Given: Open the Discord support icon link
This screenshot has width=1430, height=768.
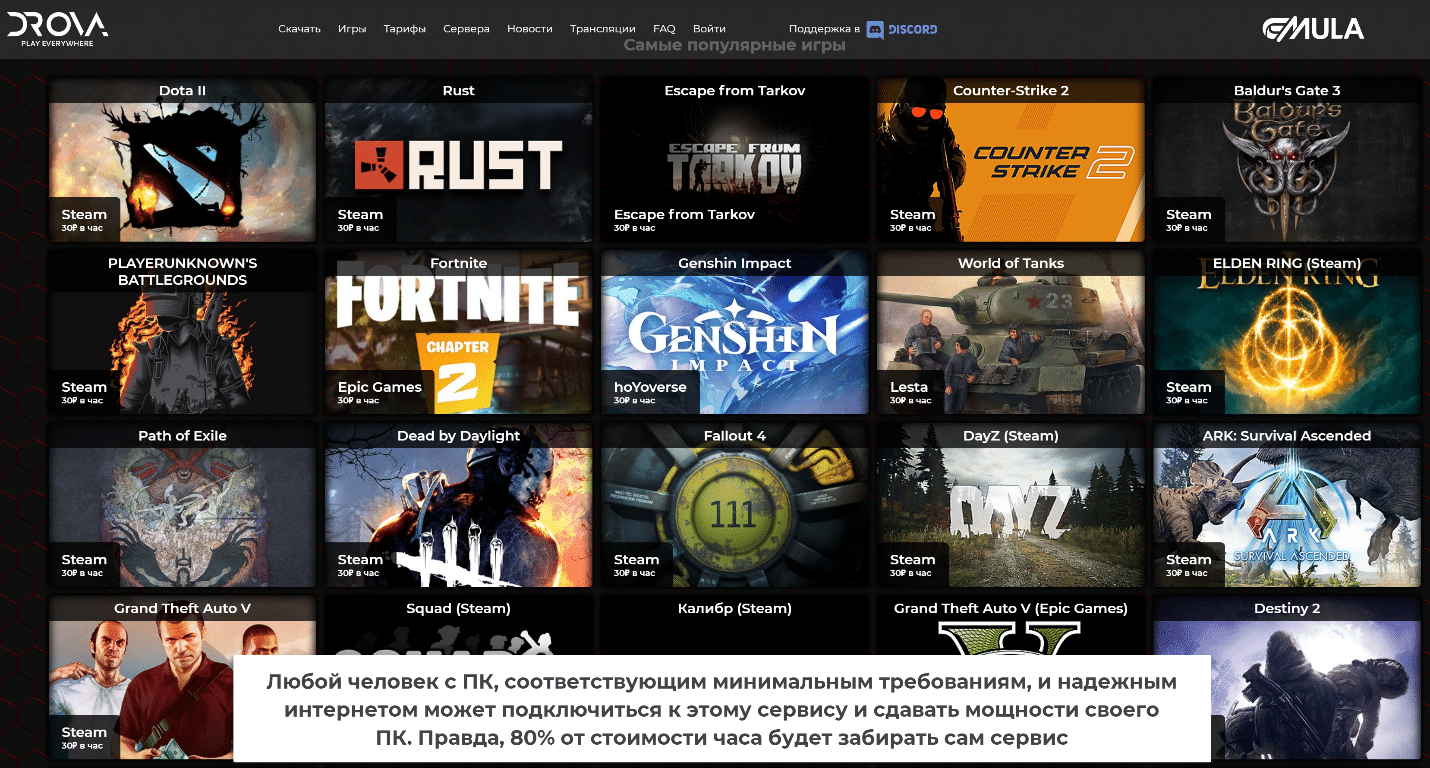Looking at the screenshot, I should click(x=901, y=29).
